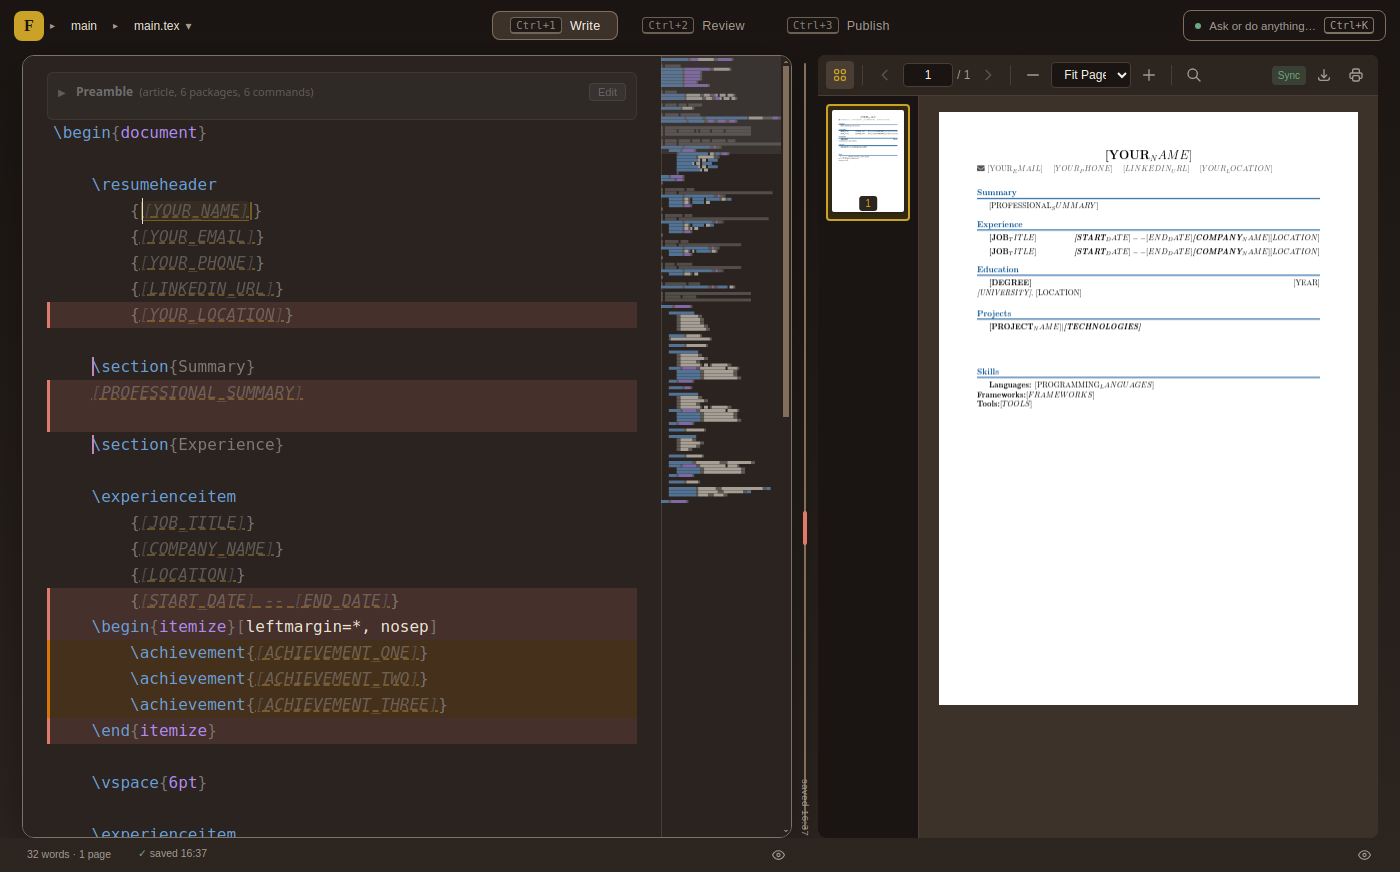Click the editor vertical scrollbar thumb
The width and height of the screenshot is (1400, 872).
click(x=786, y=240)
